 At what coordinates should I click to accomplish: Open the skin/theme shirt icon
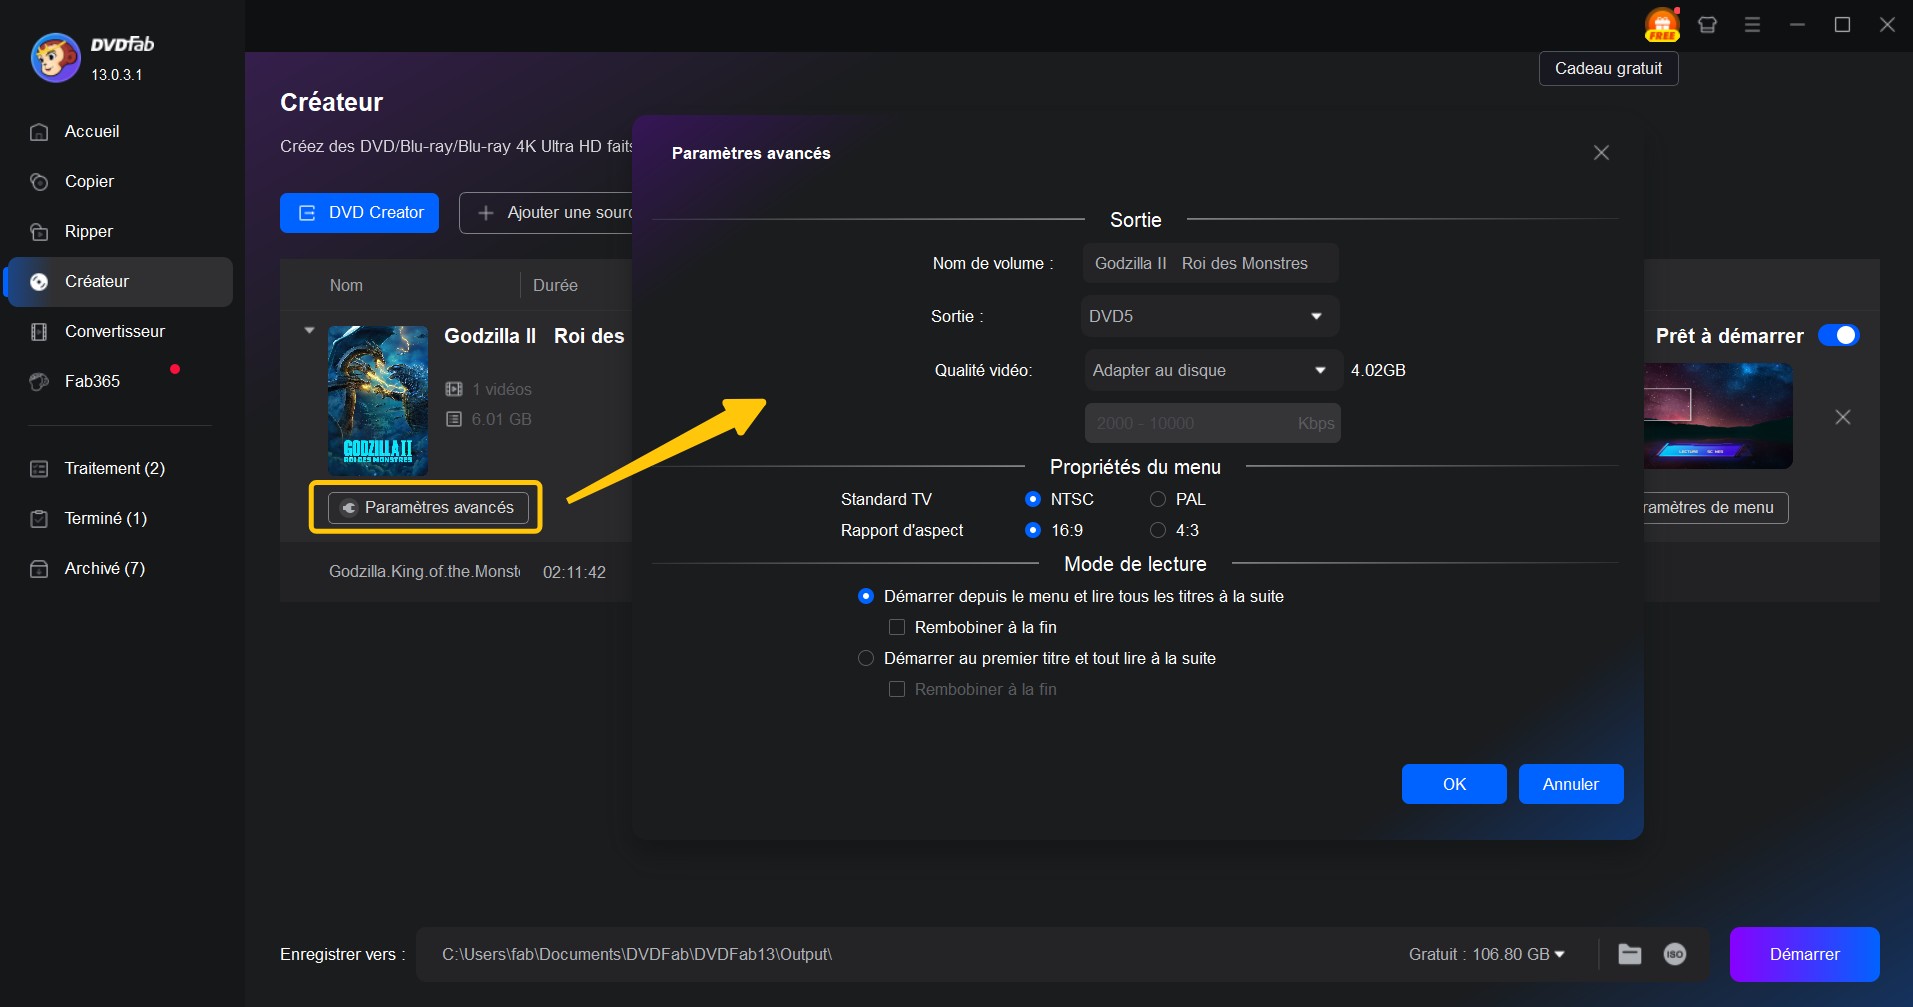pyautogui.click(x=1707, y=25)
